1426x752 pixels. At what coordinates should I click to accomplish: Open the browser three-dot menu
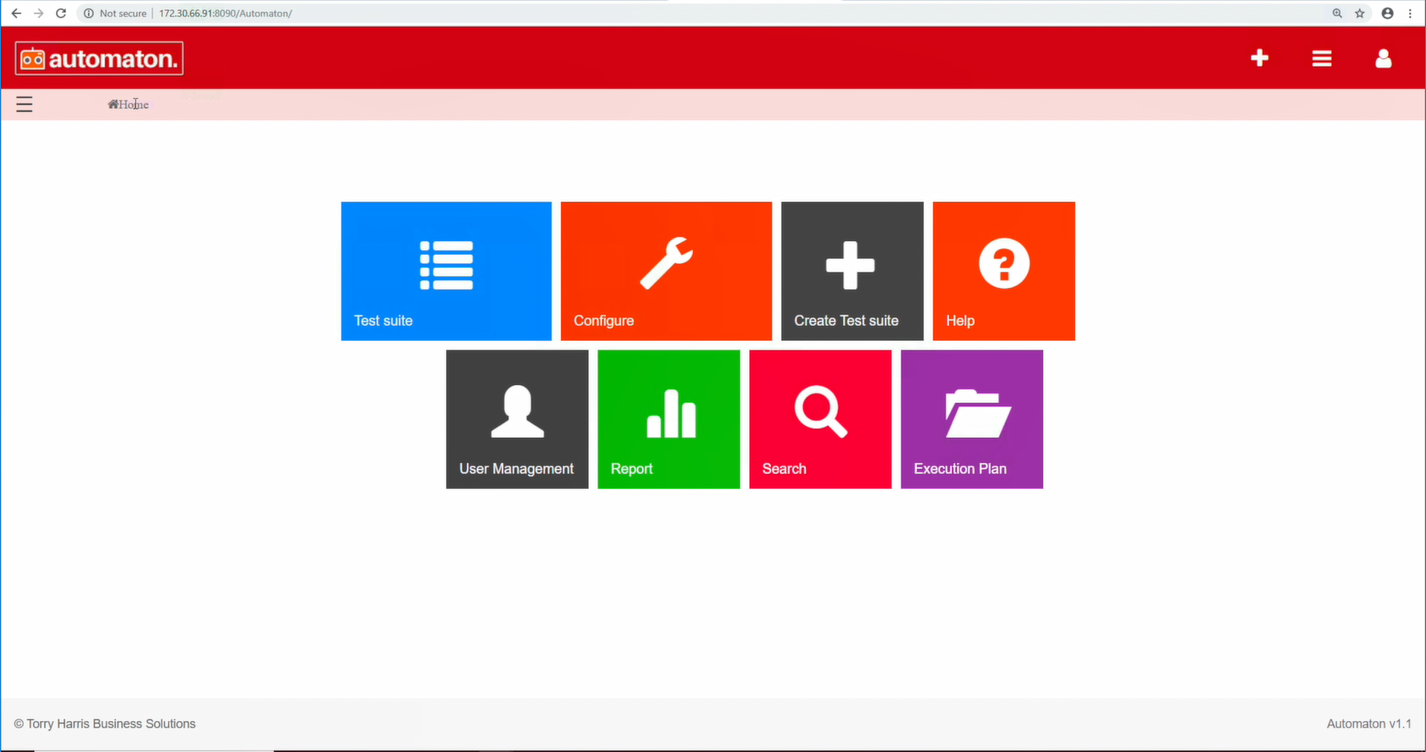[x=1410, y=13]
